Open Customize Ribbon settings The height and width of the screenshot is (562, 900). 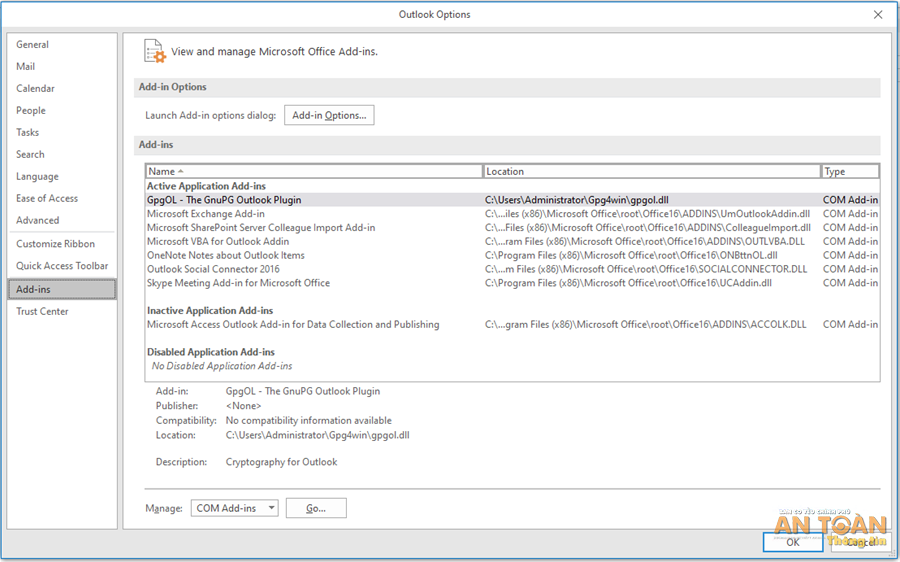pyautogui.click(x=56, y=244)
